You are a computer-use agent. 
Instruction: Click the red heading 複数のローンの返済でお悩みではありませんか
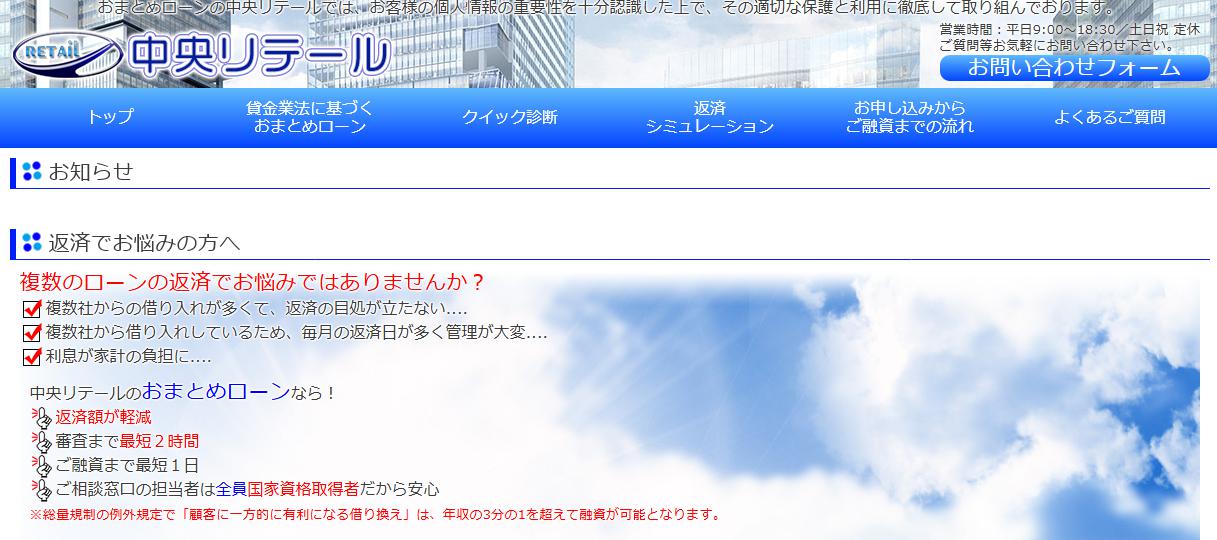(x=252, y=282)
